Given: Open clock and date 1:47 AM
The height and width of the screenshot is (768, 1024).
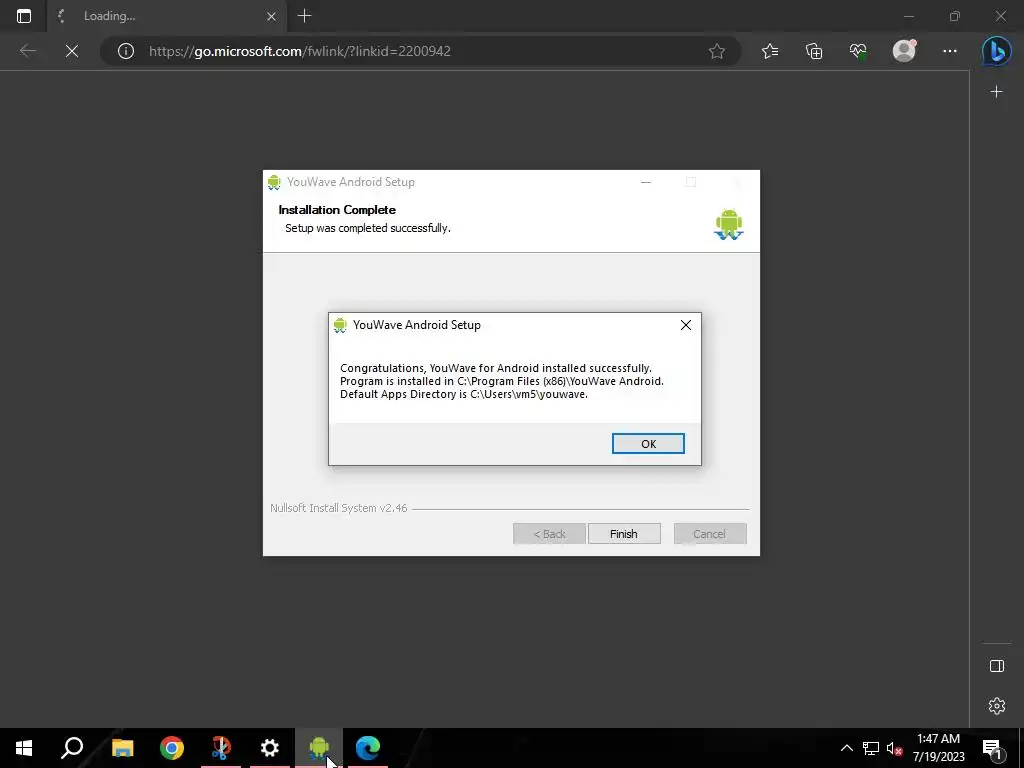Looking at the screenshot, I should click(938, 748).
